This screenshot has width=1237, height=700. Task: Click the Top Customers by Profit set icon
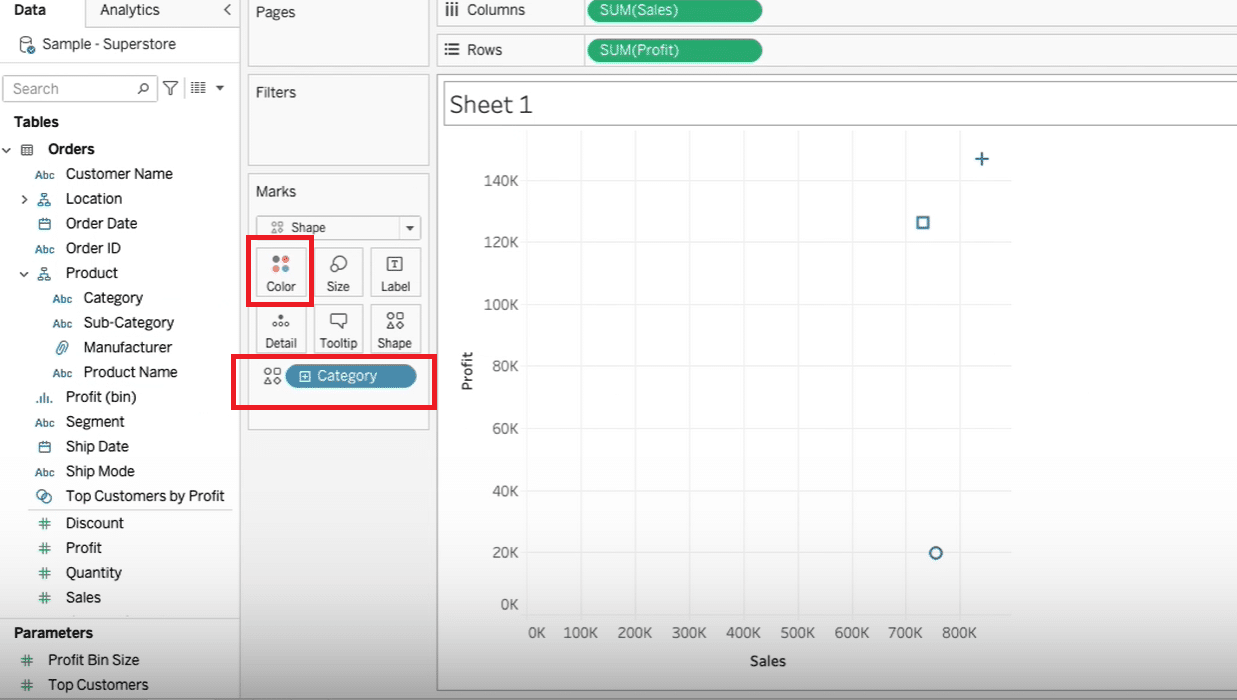pyautogui.click(x=44, y=496)
